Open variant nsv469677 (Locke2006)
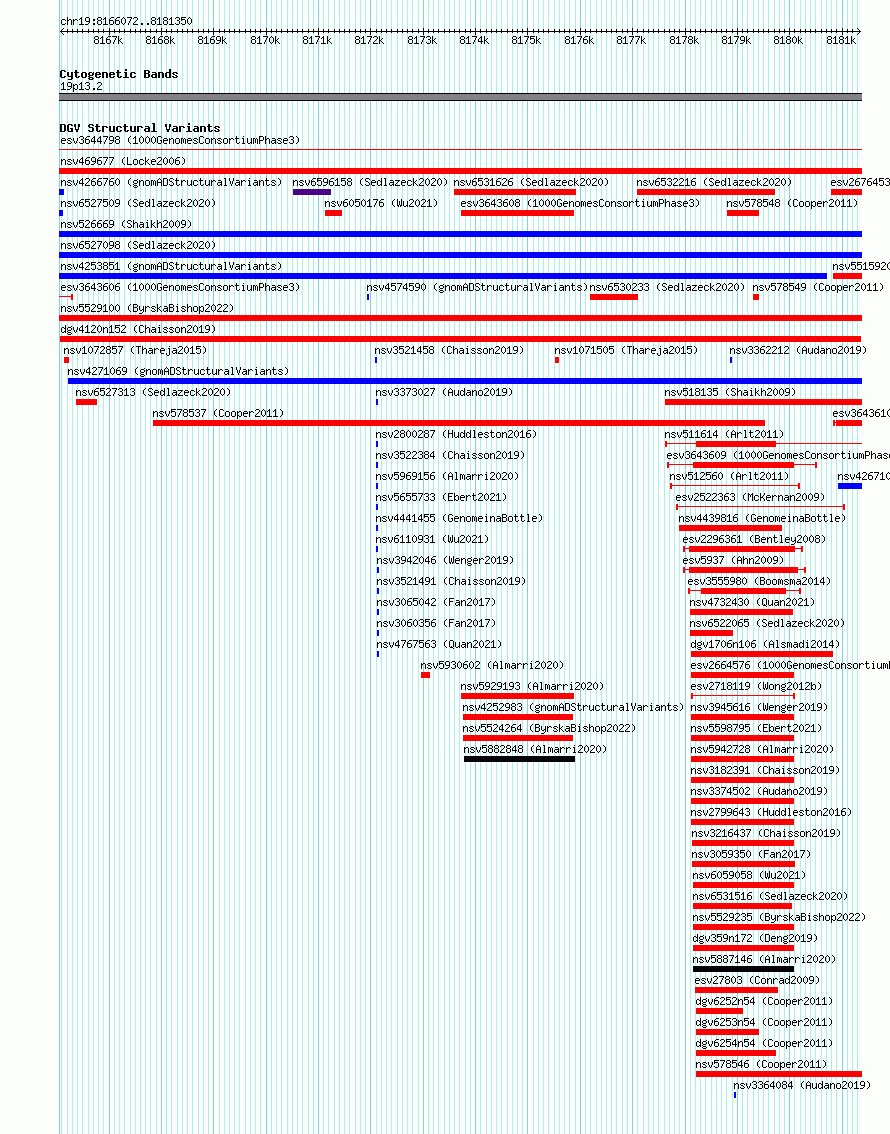Image resolution: width=890 pixels, height=1134 pixels. 123,161
